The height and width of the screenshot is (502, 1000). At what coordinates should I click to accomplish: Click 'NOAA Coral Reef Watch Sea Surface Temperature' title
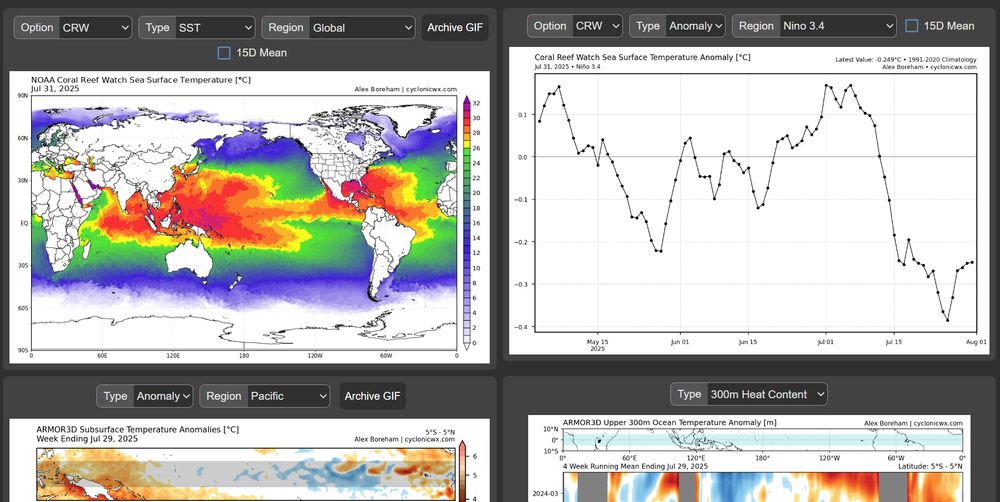click(141, 80)
